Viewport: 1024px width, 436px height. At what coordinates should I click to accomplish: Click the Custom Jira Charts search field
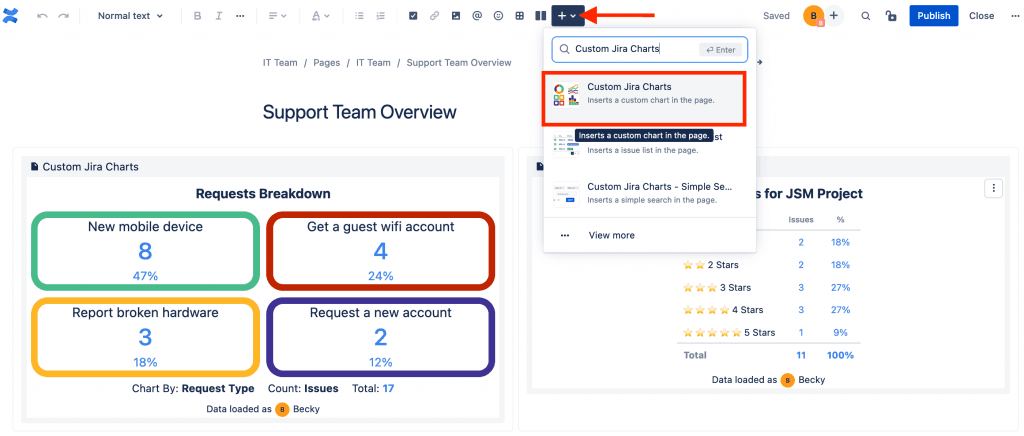(x=650, y=49)
